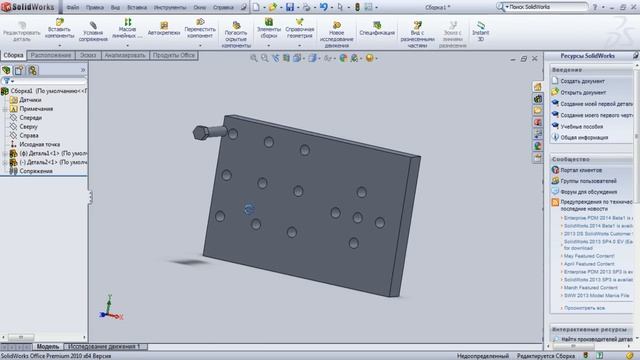This screenshot has height=360, width=640.
Task: Click Save floppy-disk icon
Action: point(290,7)
